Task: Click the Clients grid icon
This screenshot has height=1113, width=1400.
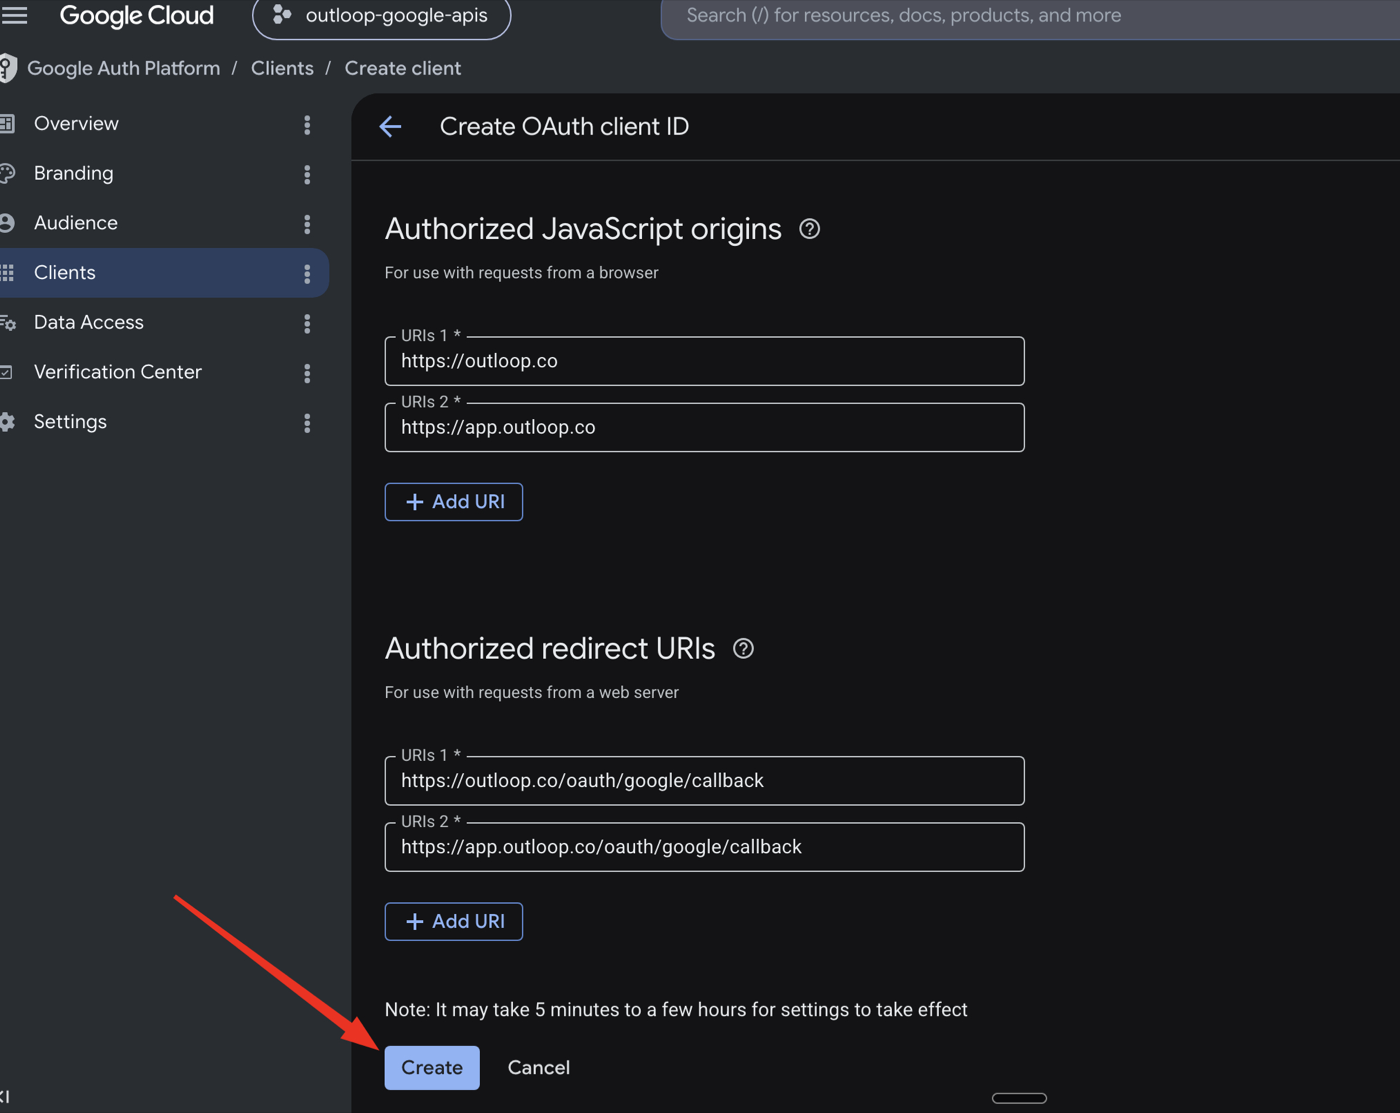Action: (7, 273)
